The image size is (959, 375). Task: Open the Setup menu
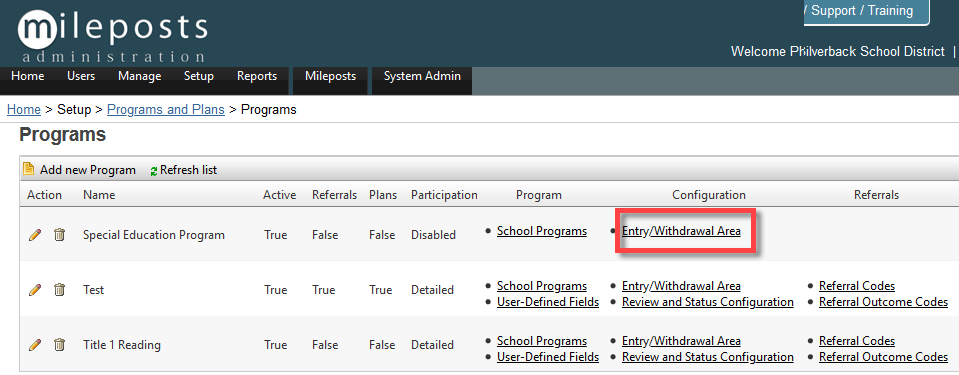coord(199,76)
